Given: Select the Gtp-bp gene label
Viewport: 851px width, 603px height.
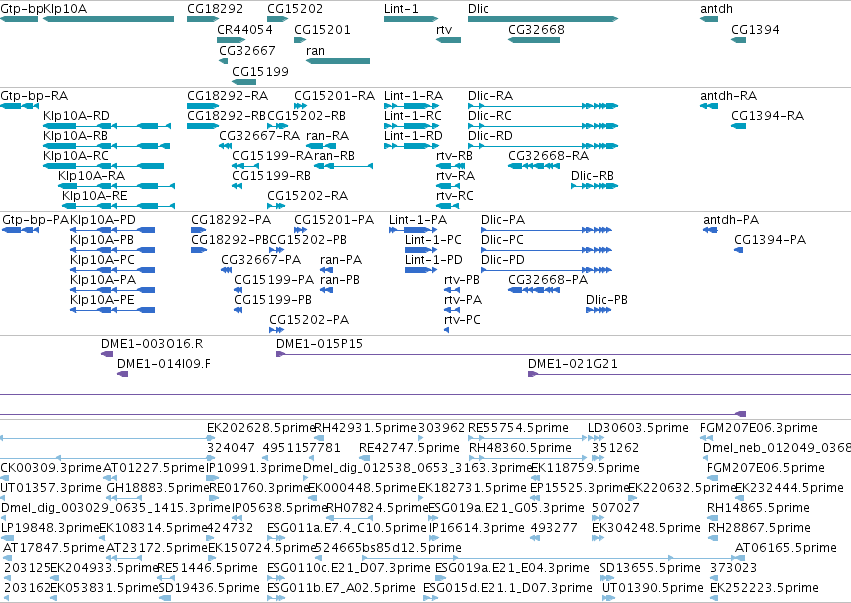Looking at the screenshot, I should (x=21, y=9).
